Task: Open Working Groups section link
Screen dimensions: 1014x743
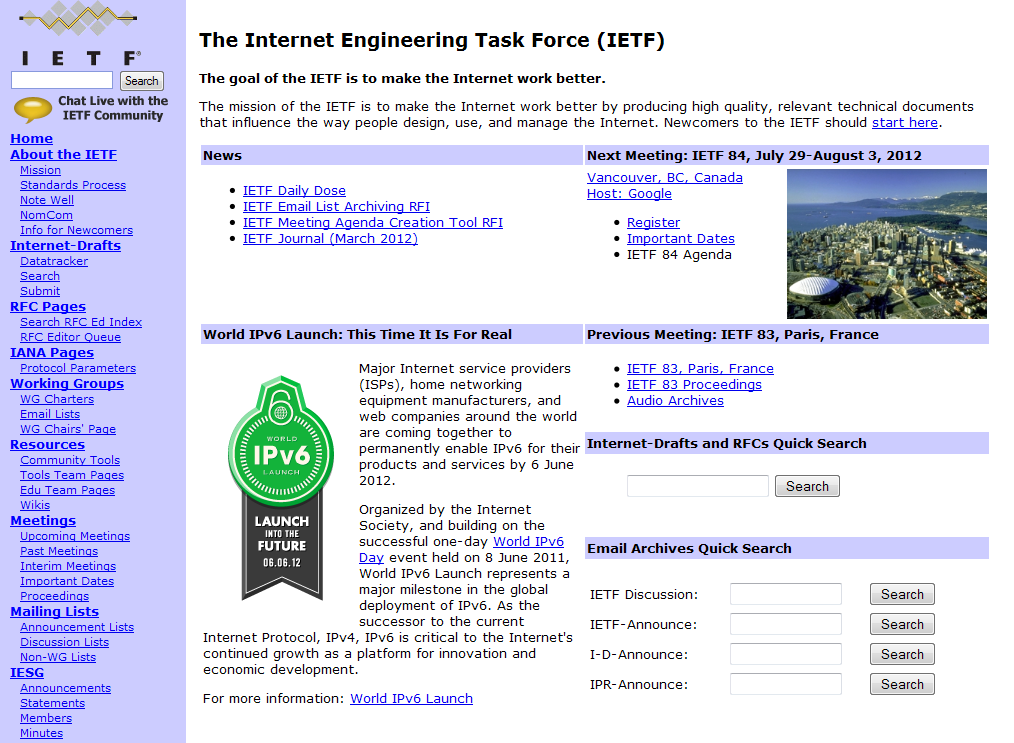Action: pos(67,383)
